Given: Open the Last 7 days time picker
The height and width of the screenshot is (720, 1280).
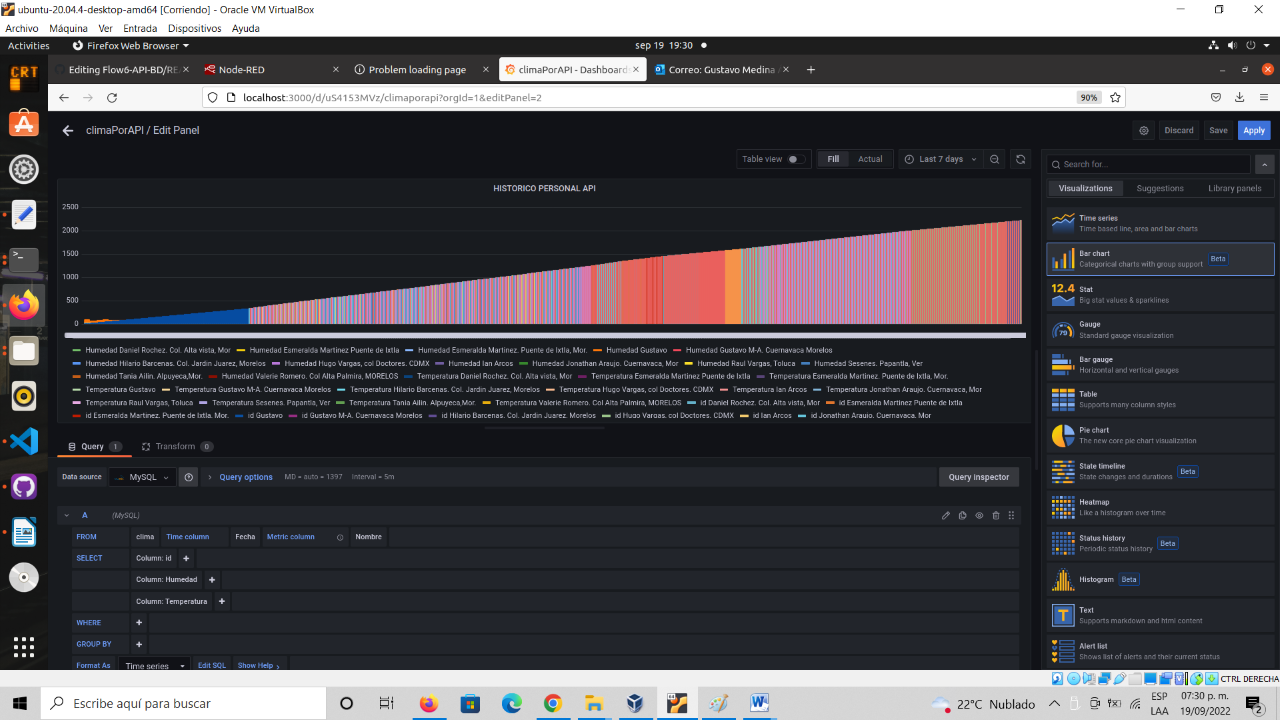Looking at the screenshot, I should 938,158.
